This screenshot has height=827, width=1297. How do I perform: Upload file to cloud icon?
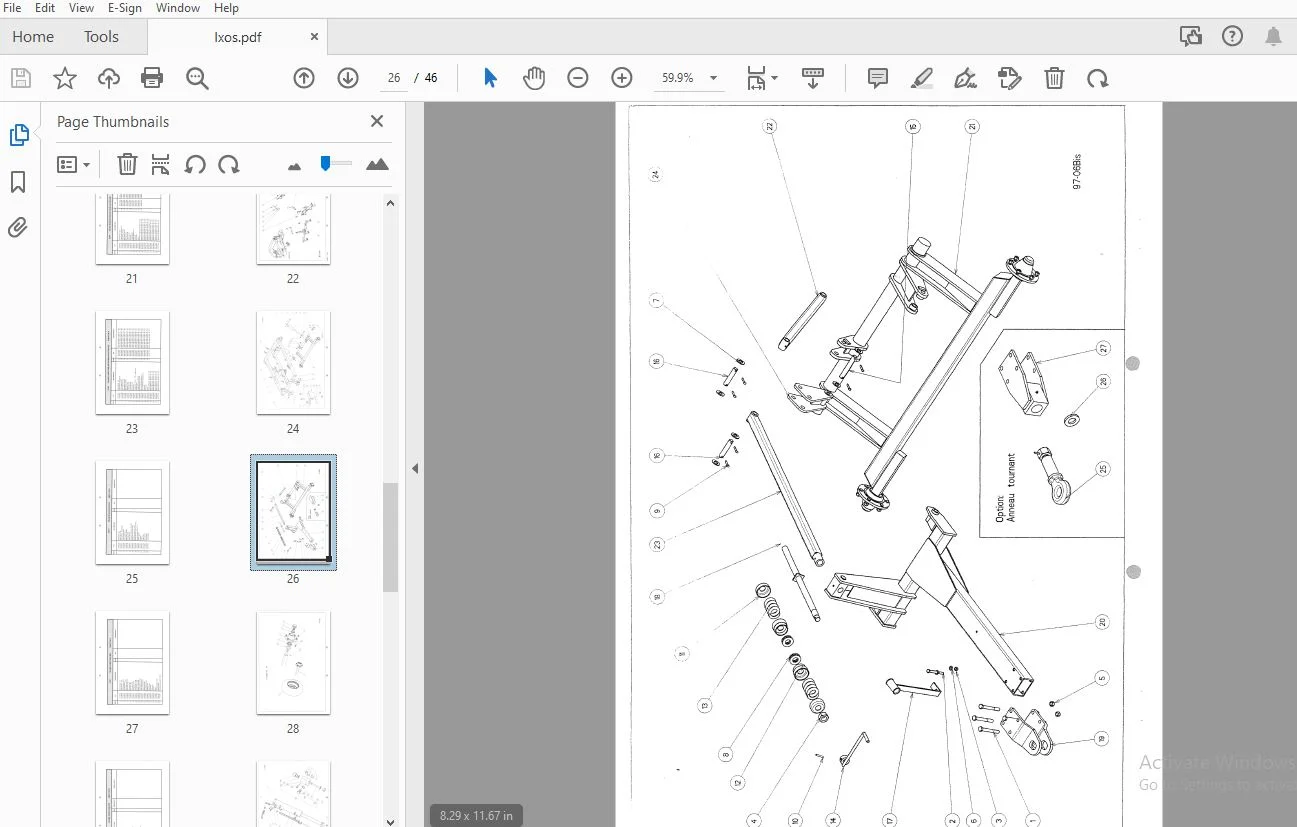pyautogui.click(x=109, y=78)
